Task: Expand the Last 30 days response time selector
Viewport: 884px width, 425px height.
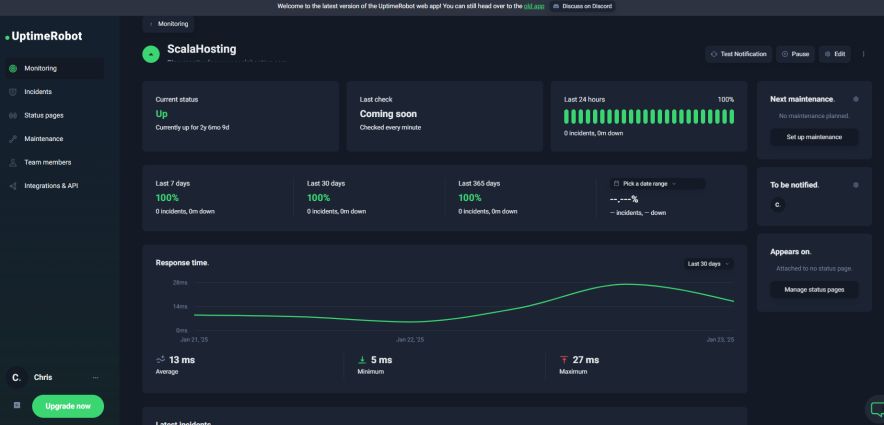Action: (x=709, y=264)
